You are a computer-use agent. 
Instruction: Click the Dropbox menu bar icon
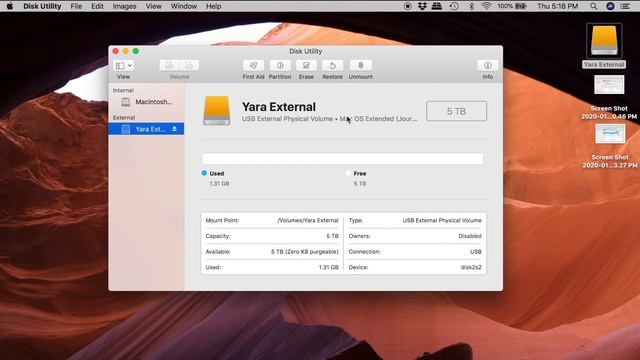[422, 6]
